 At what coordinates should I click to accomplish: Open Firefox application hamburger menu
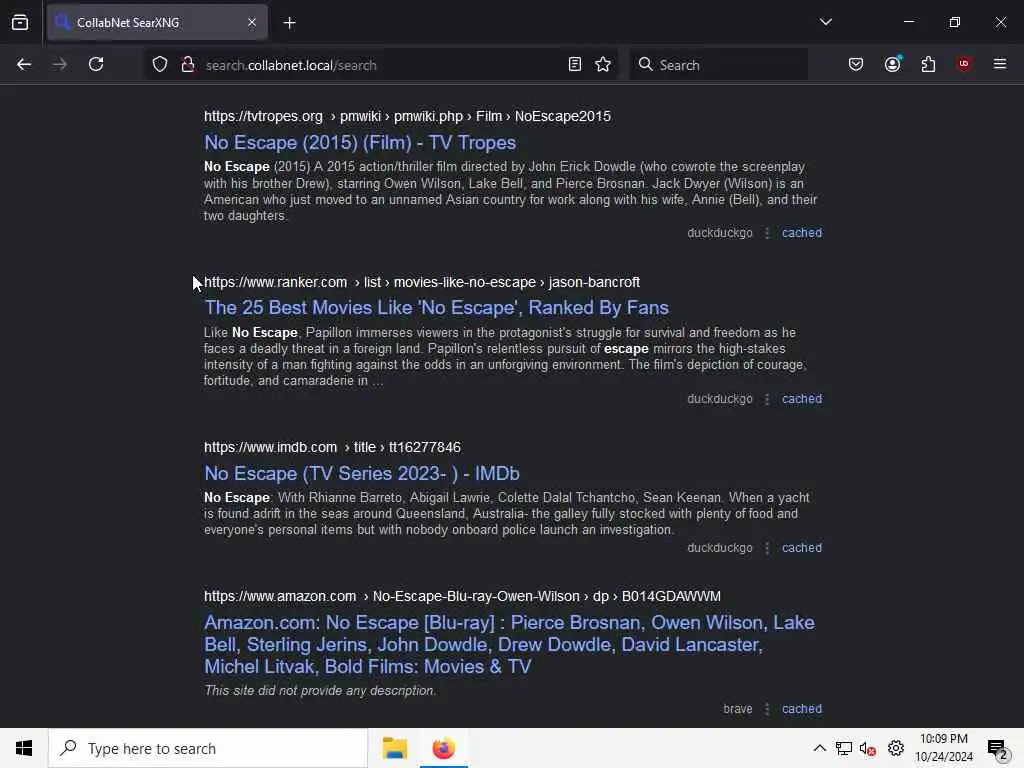[999, 64]
